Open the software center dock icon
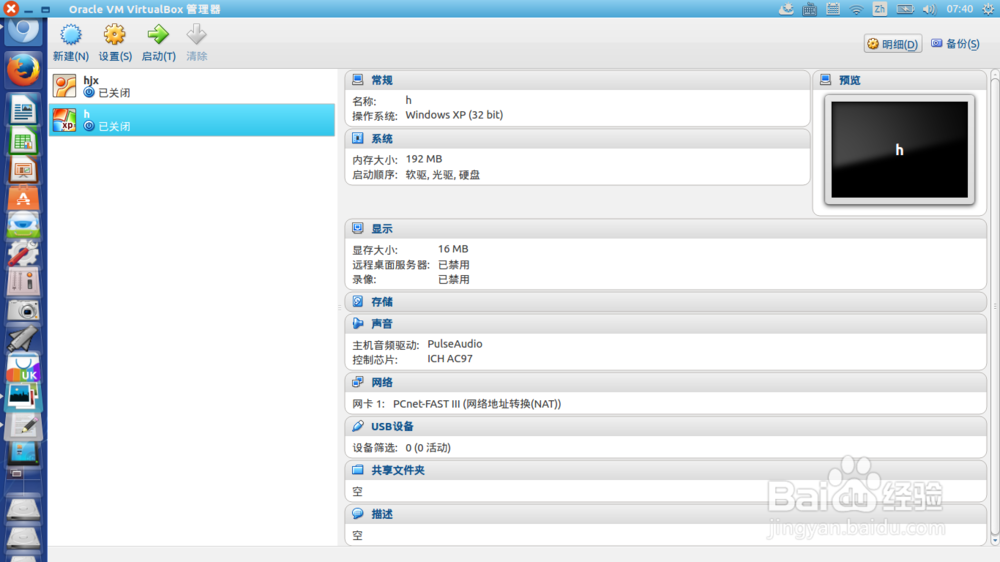 (x=23, y=198)
